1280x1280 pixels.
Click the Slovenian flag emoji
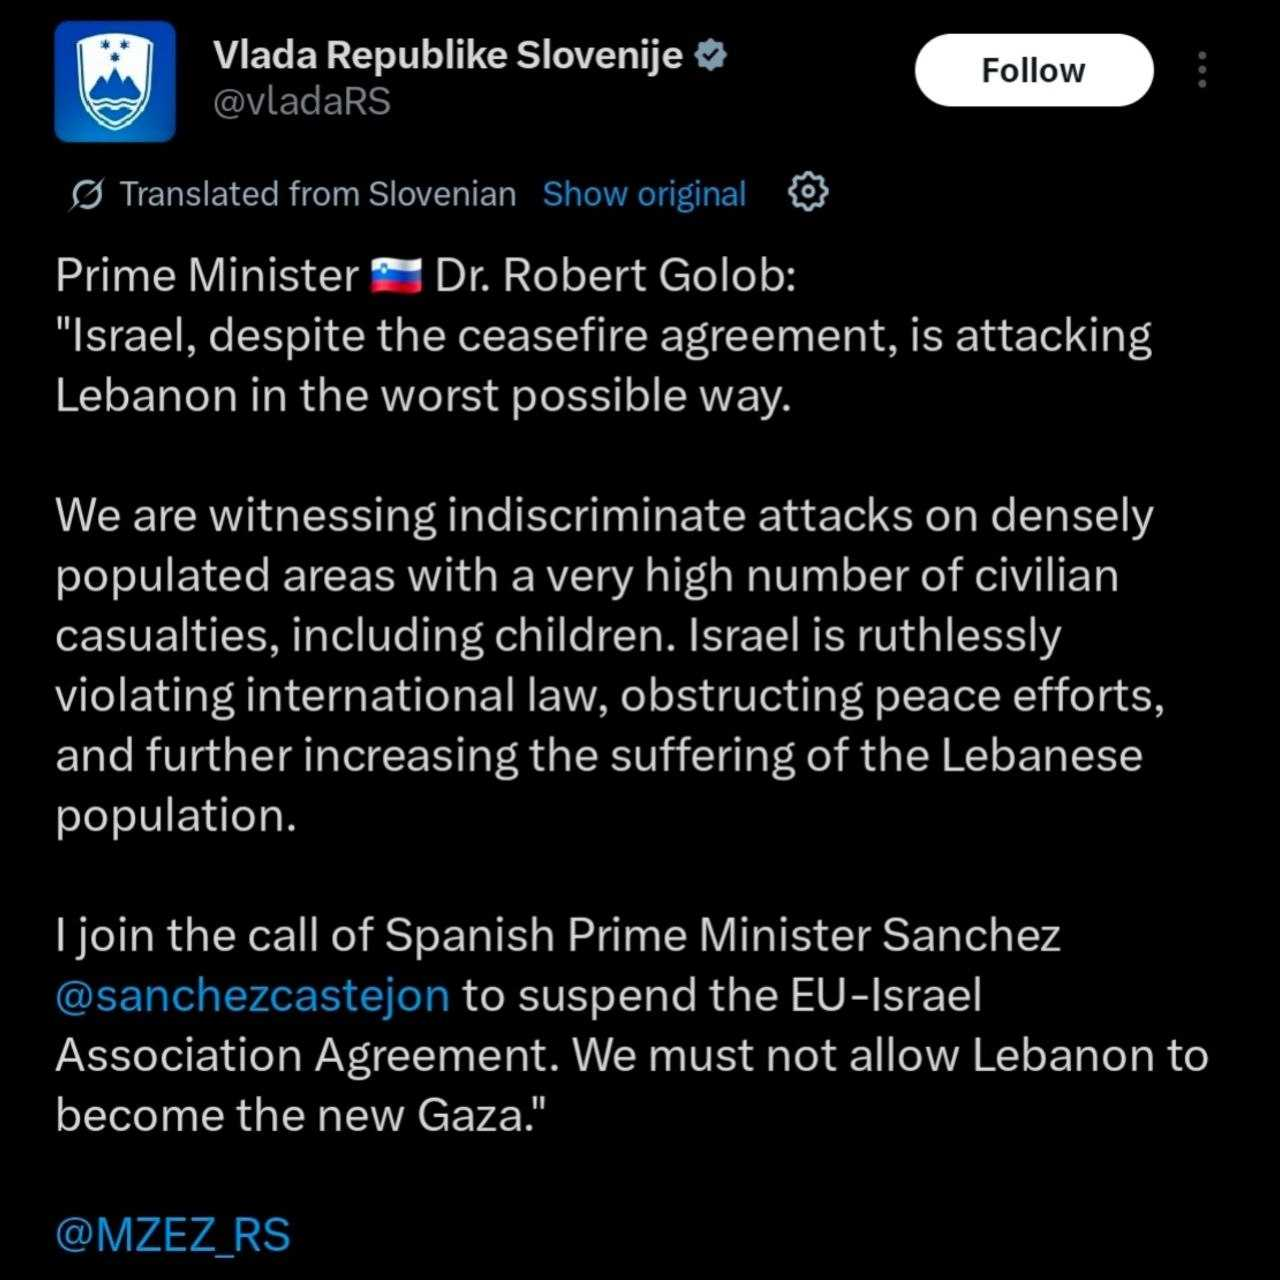396,276
